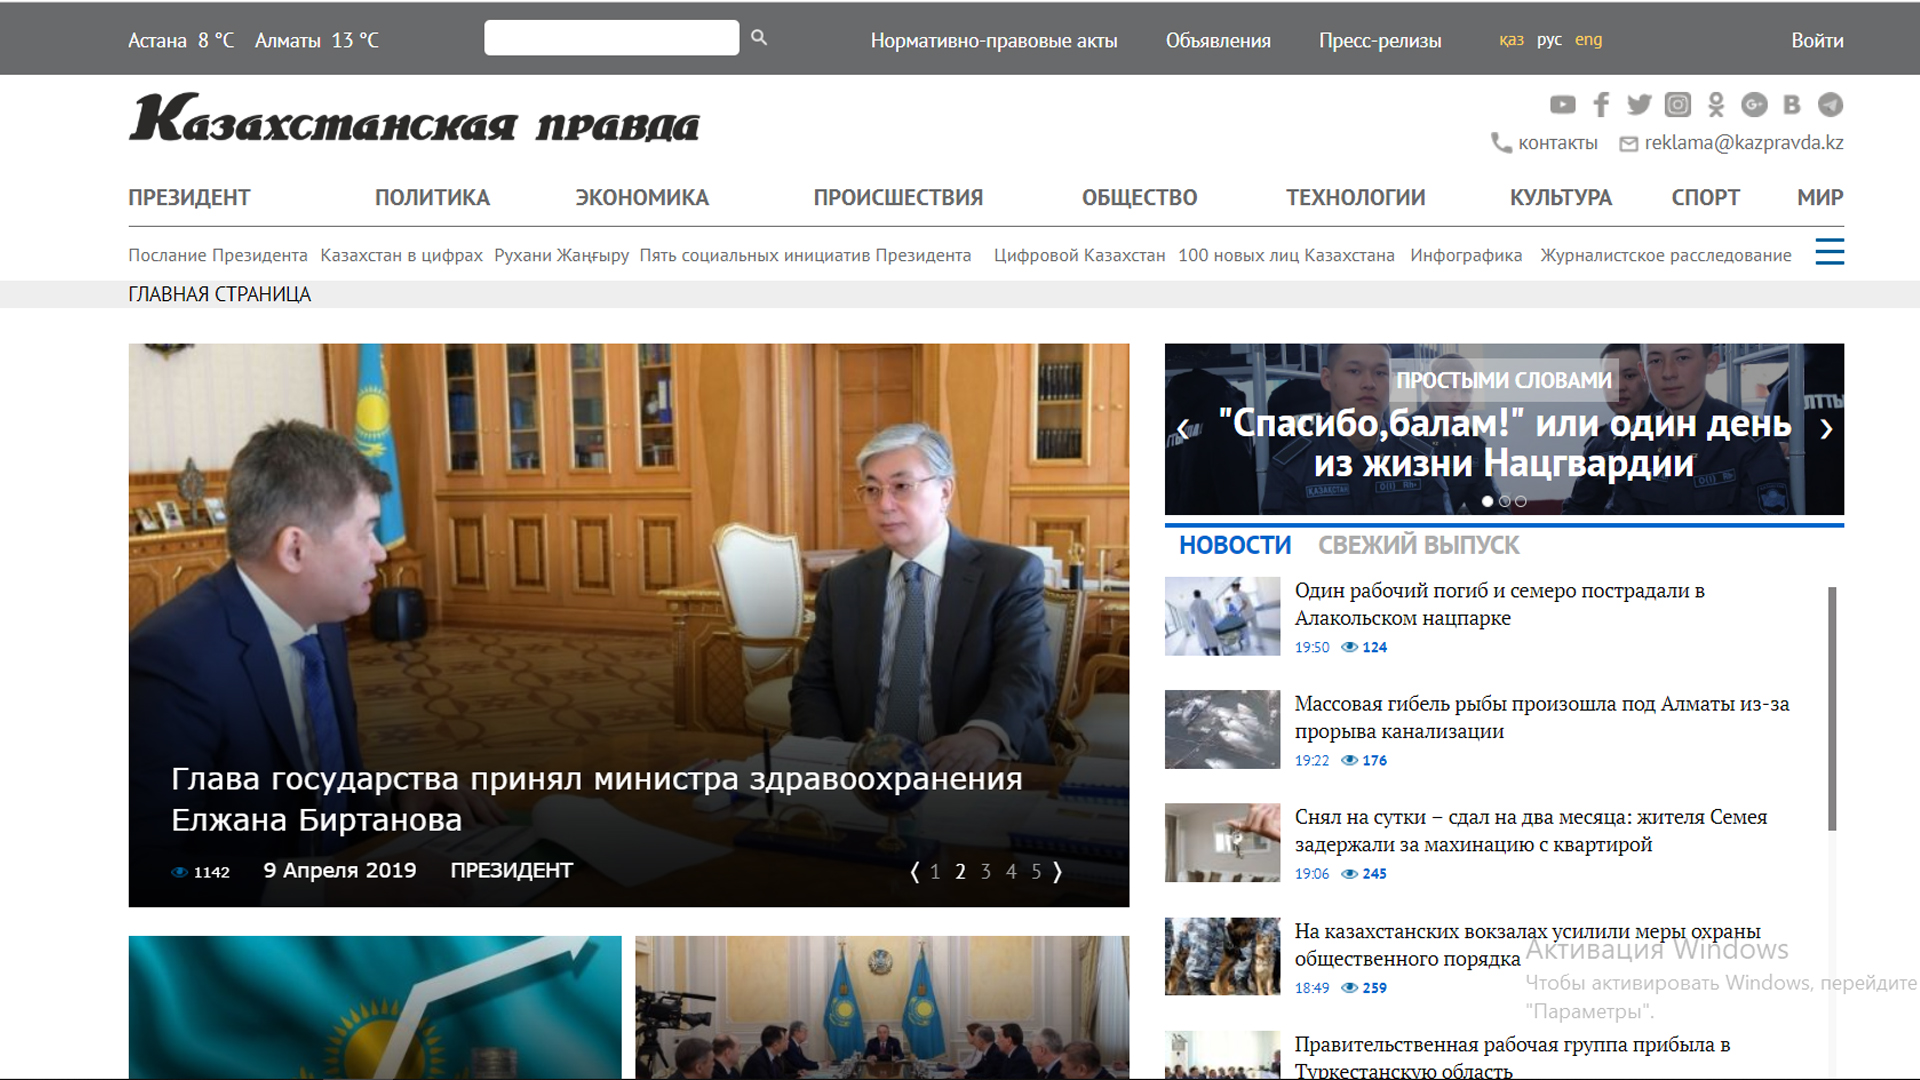1920x1080 pixels.
Task: Open the Odnoklassniki social icon
Action: click(x=1716, y=105)
